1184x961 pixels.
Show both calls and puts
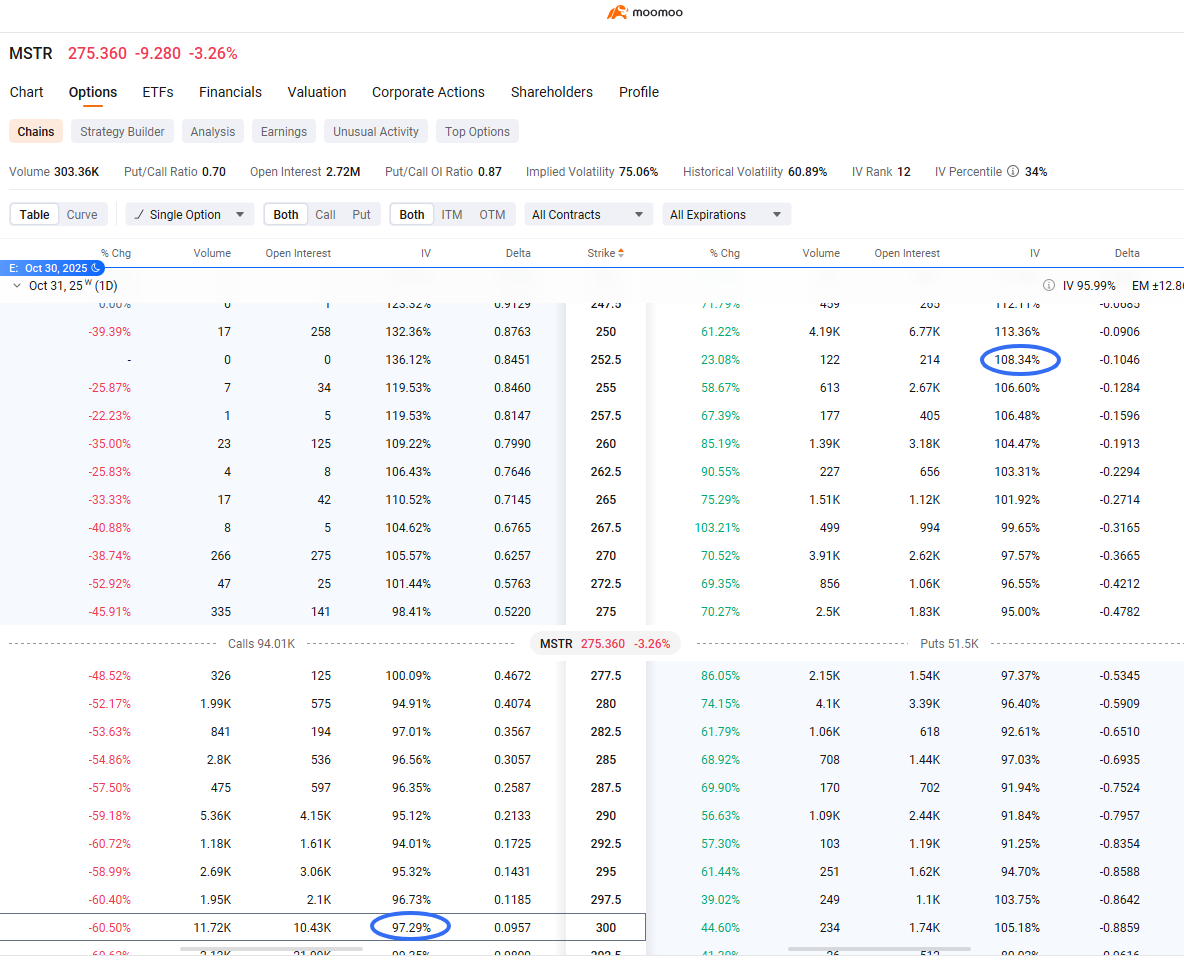(x=285, y=214)
